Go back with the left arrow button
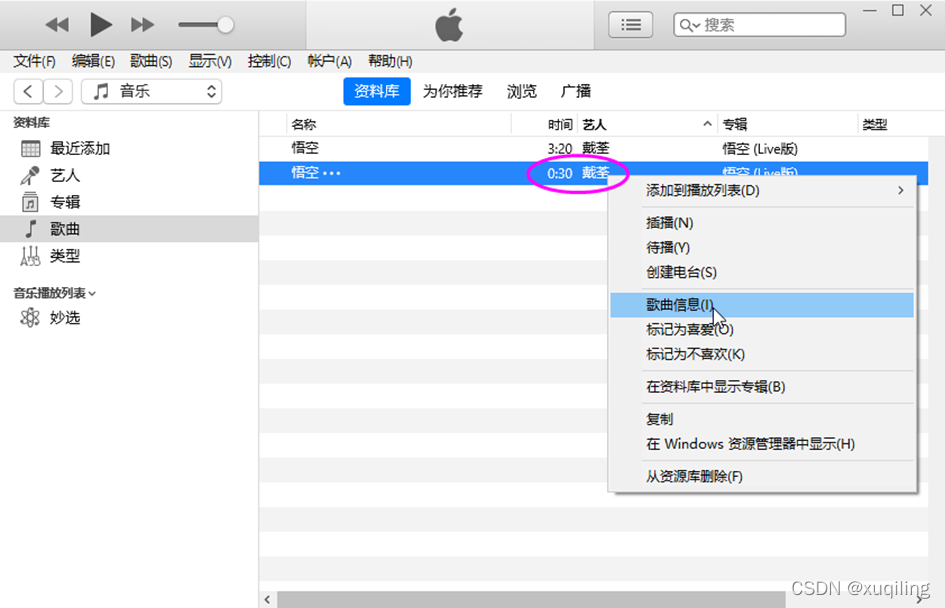 [x=28, y=92]
